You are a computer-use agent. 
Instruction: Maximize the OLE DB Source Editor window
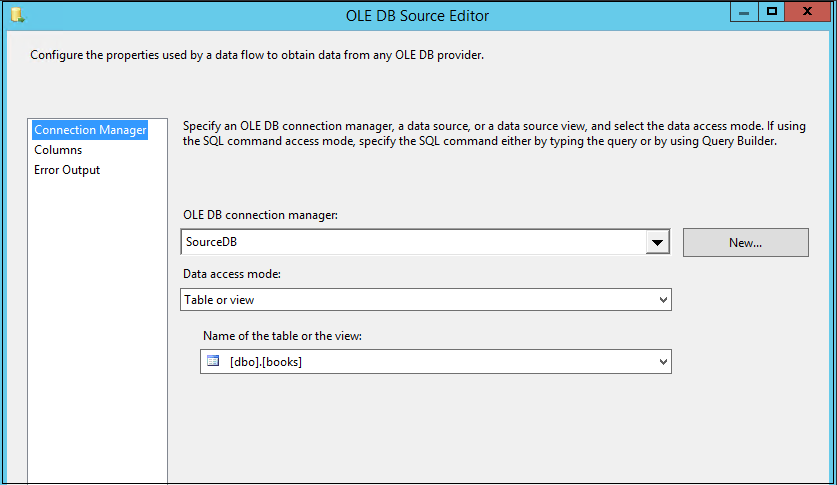(772, 12)
